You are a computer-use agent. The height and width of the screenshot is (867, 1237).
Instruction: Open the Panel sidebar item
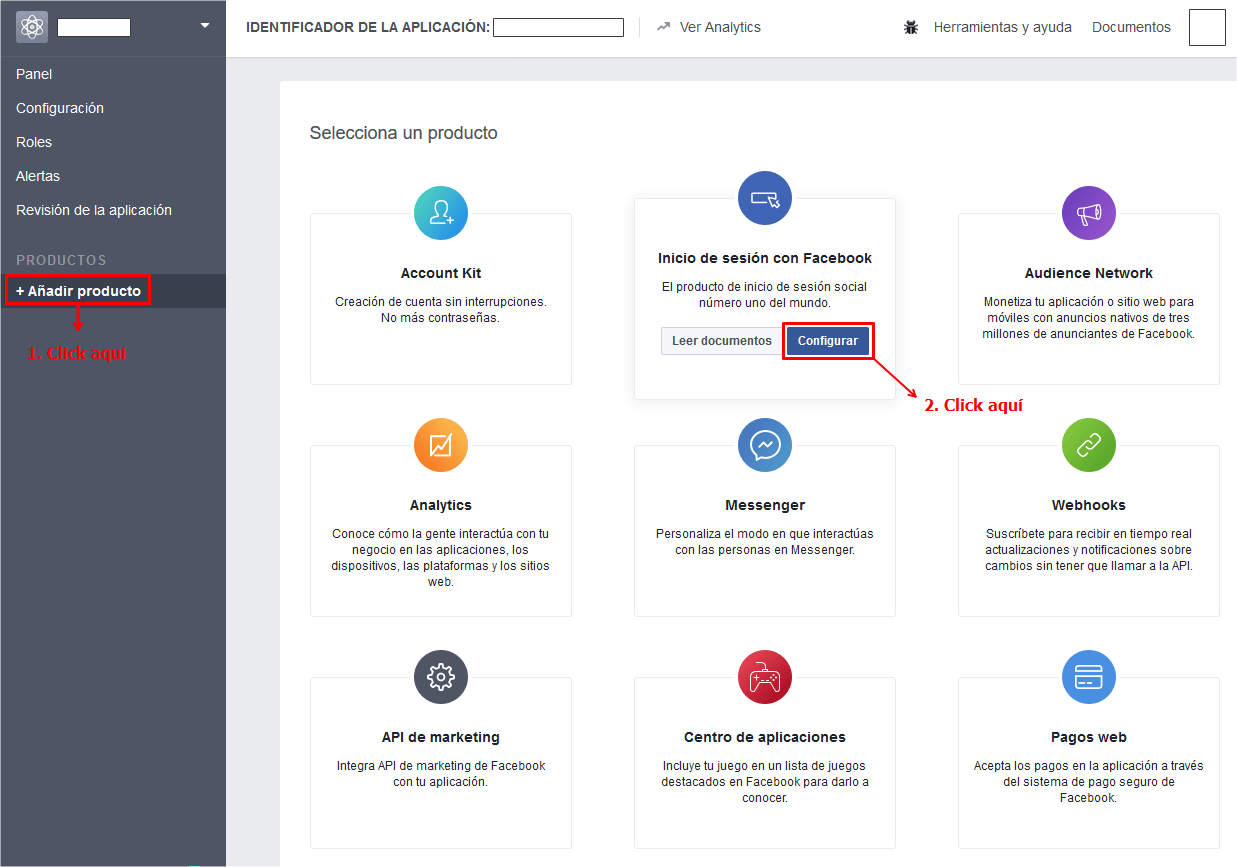[x=34, y=74]
